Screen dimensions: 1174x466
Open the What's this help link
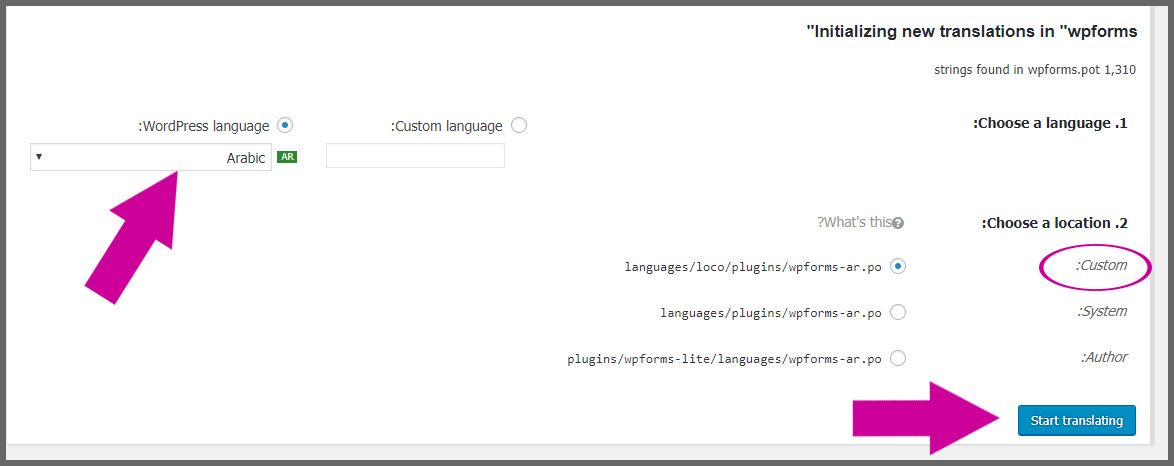855,223
